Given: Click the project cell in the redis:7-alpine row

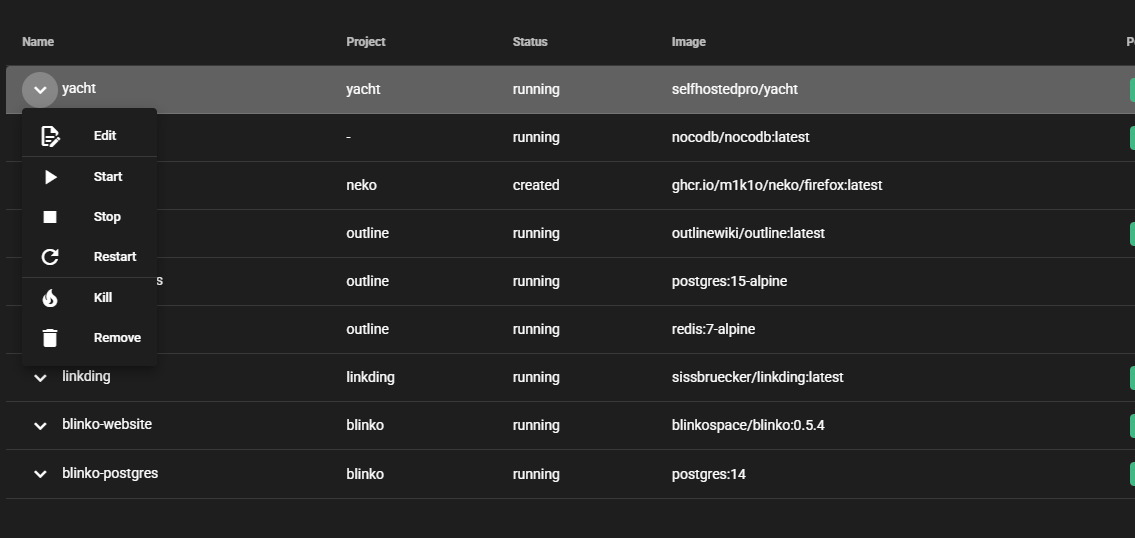Looking at the screenshot, I should (367, 329).
